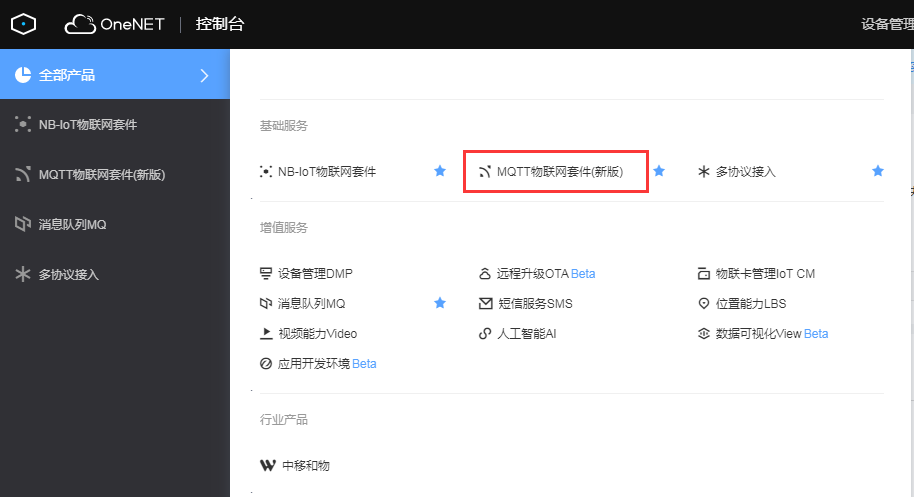This screenshot has width=914, height=497.
Task: Select 全部产品 in the sidebar
Action: pyautogui.click(x=115, y=74)
